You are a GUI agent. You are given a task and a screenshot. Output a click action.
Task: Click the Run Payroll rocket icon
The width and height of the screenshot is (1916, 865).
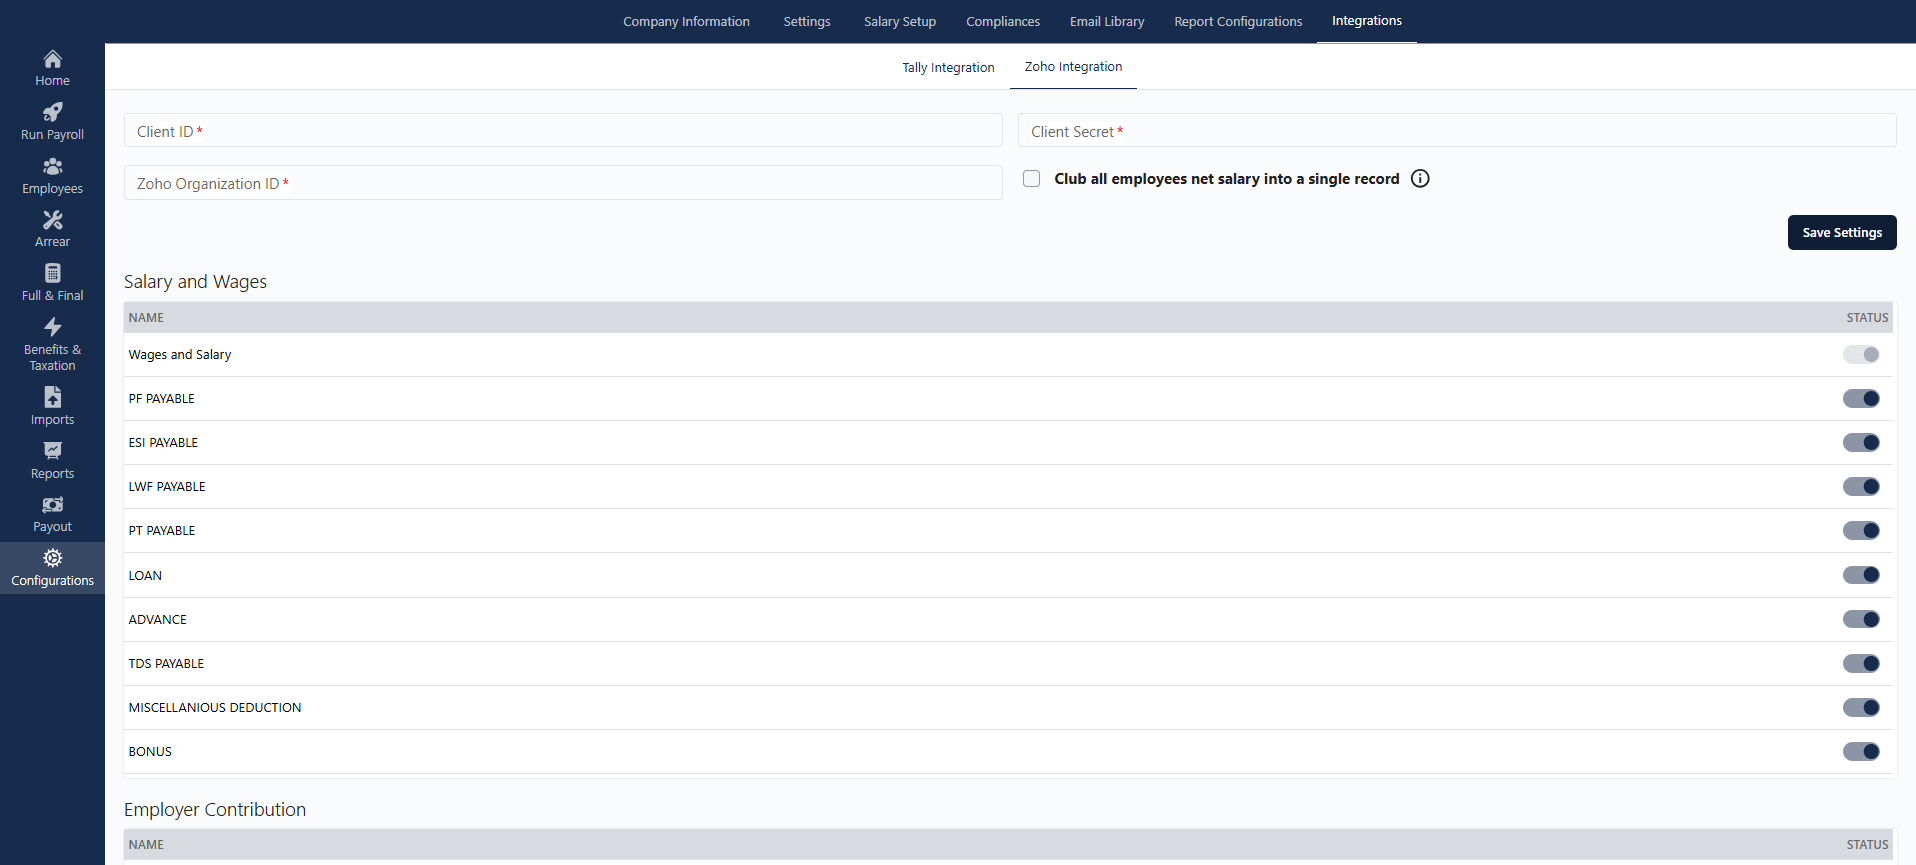pyautogui.click(x=52, y=112)
